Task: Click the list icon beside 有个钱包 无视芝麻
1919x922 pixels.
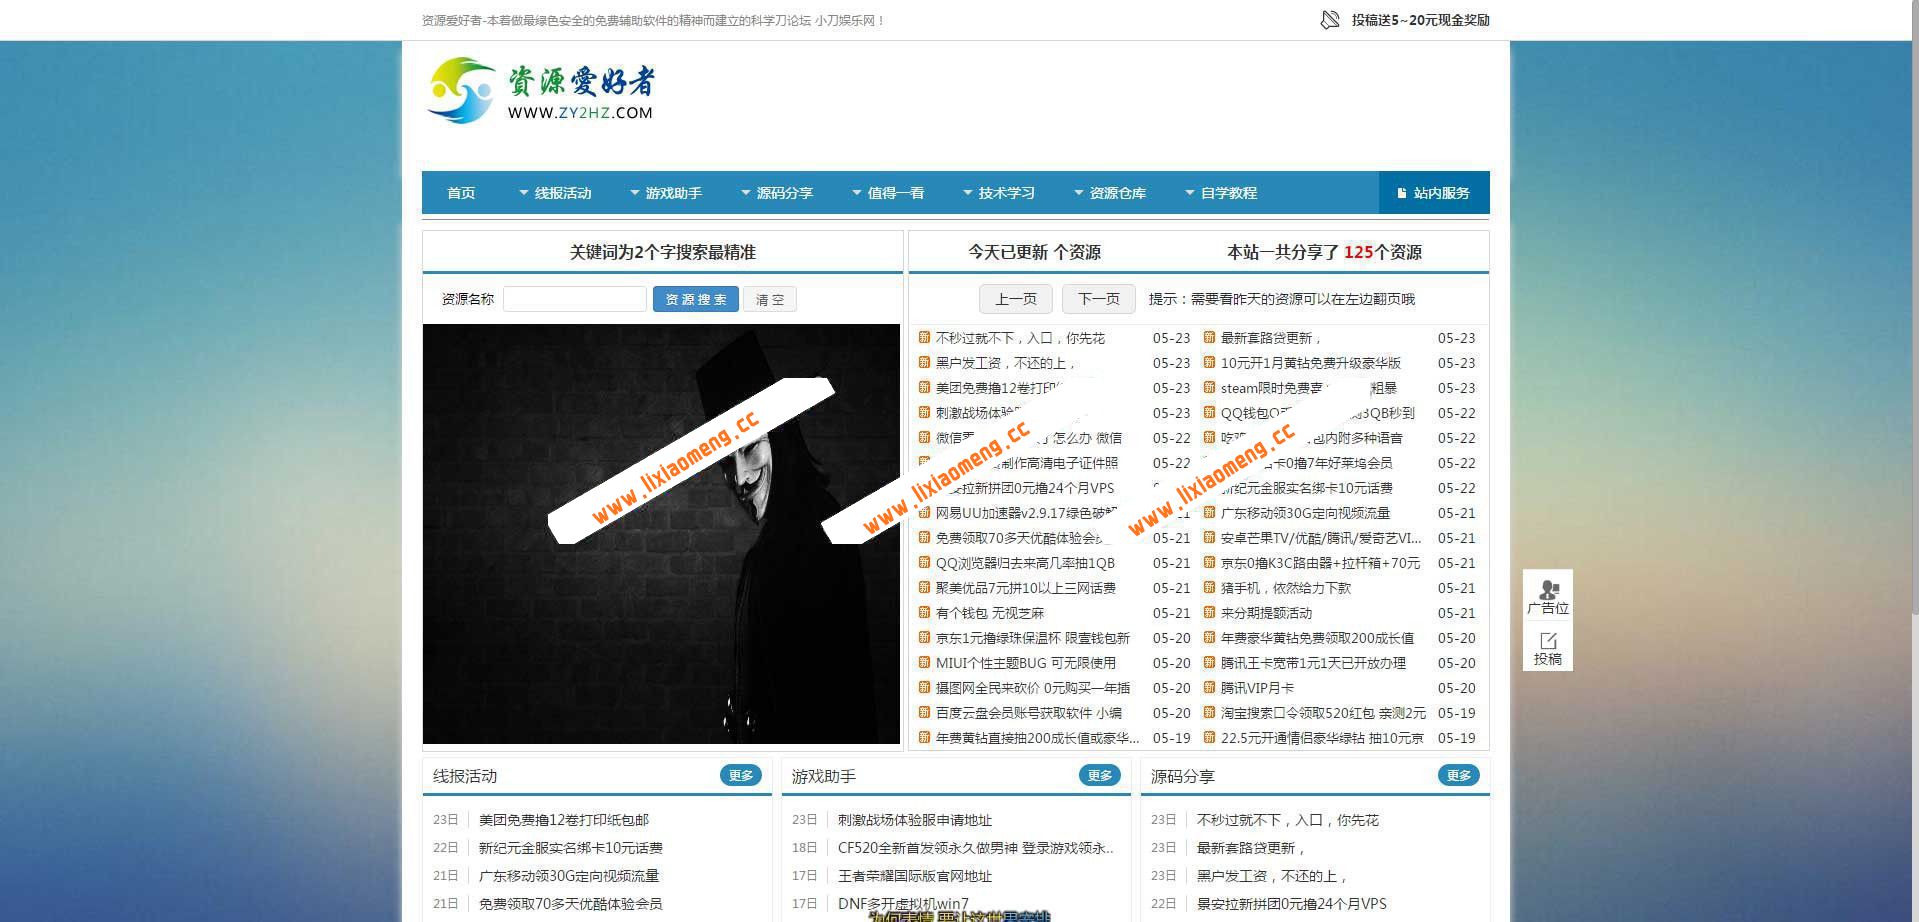Action: pos(924,612)
